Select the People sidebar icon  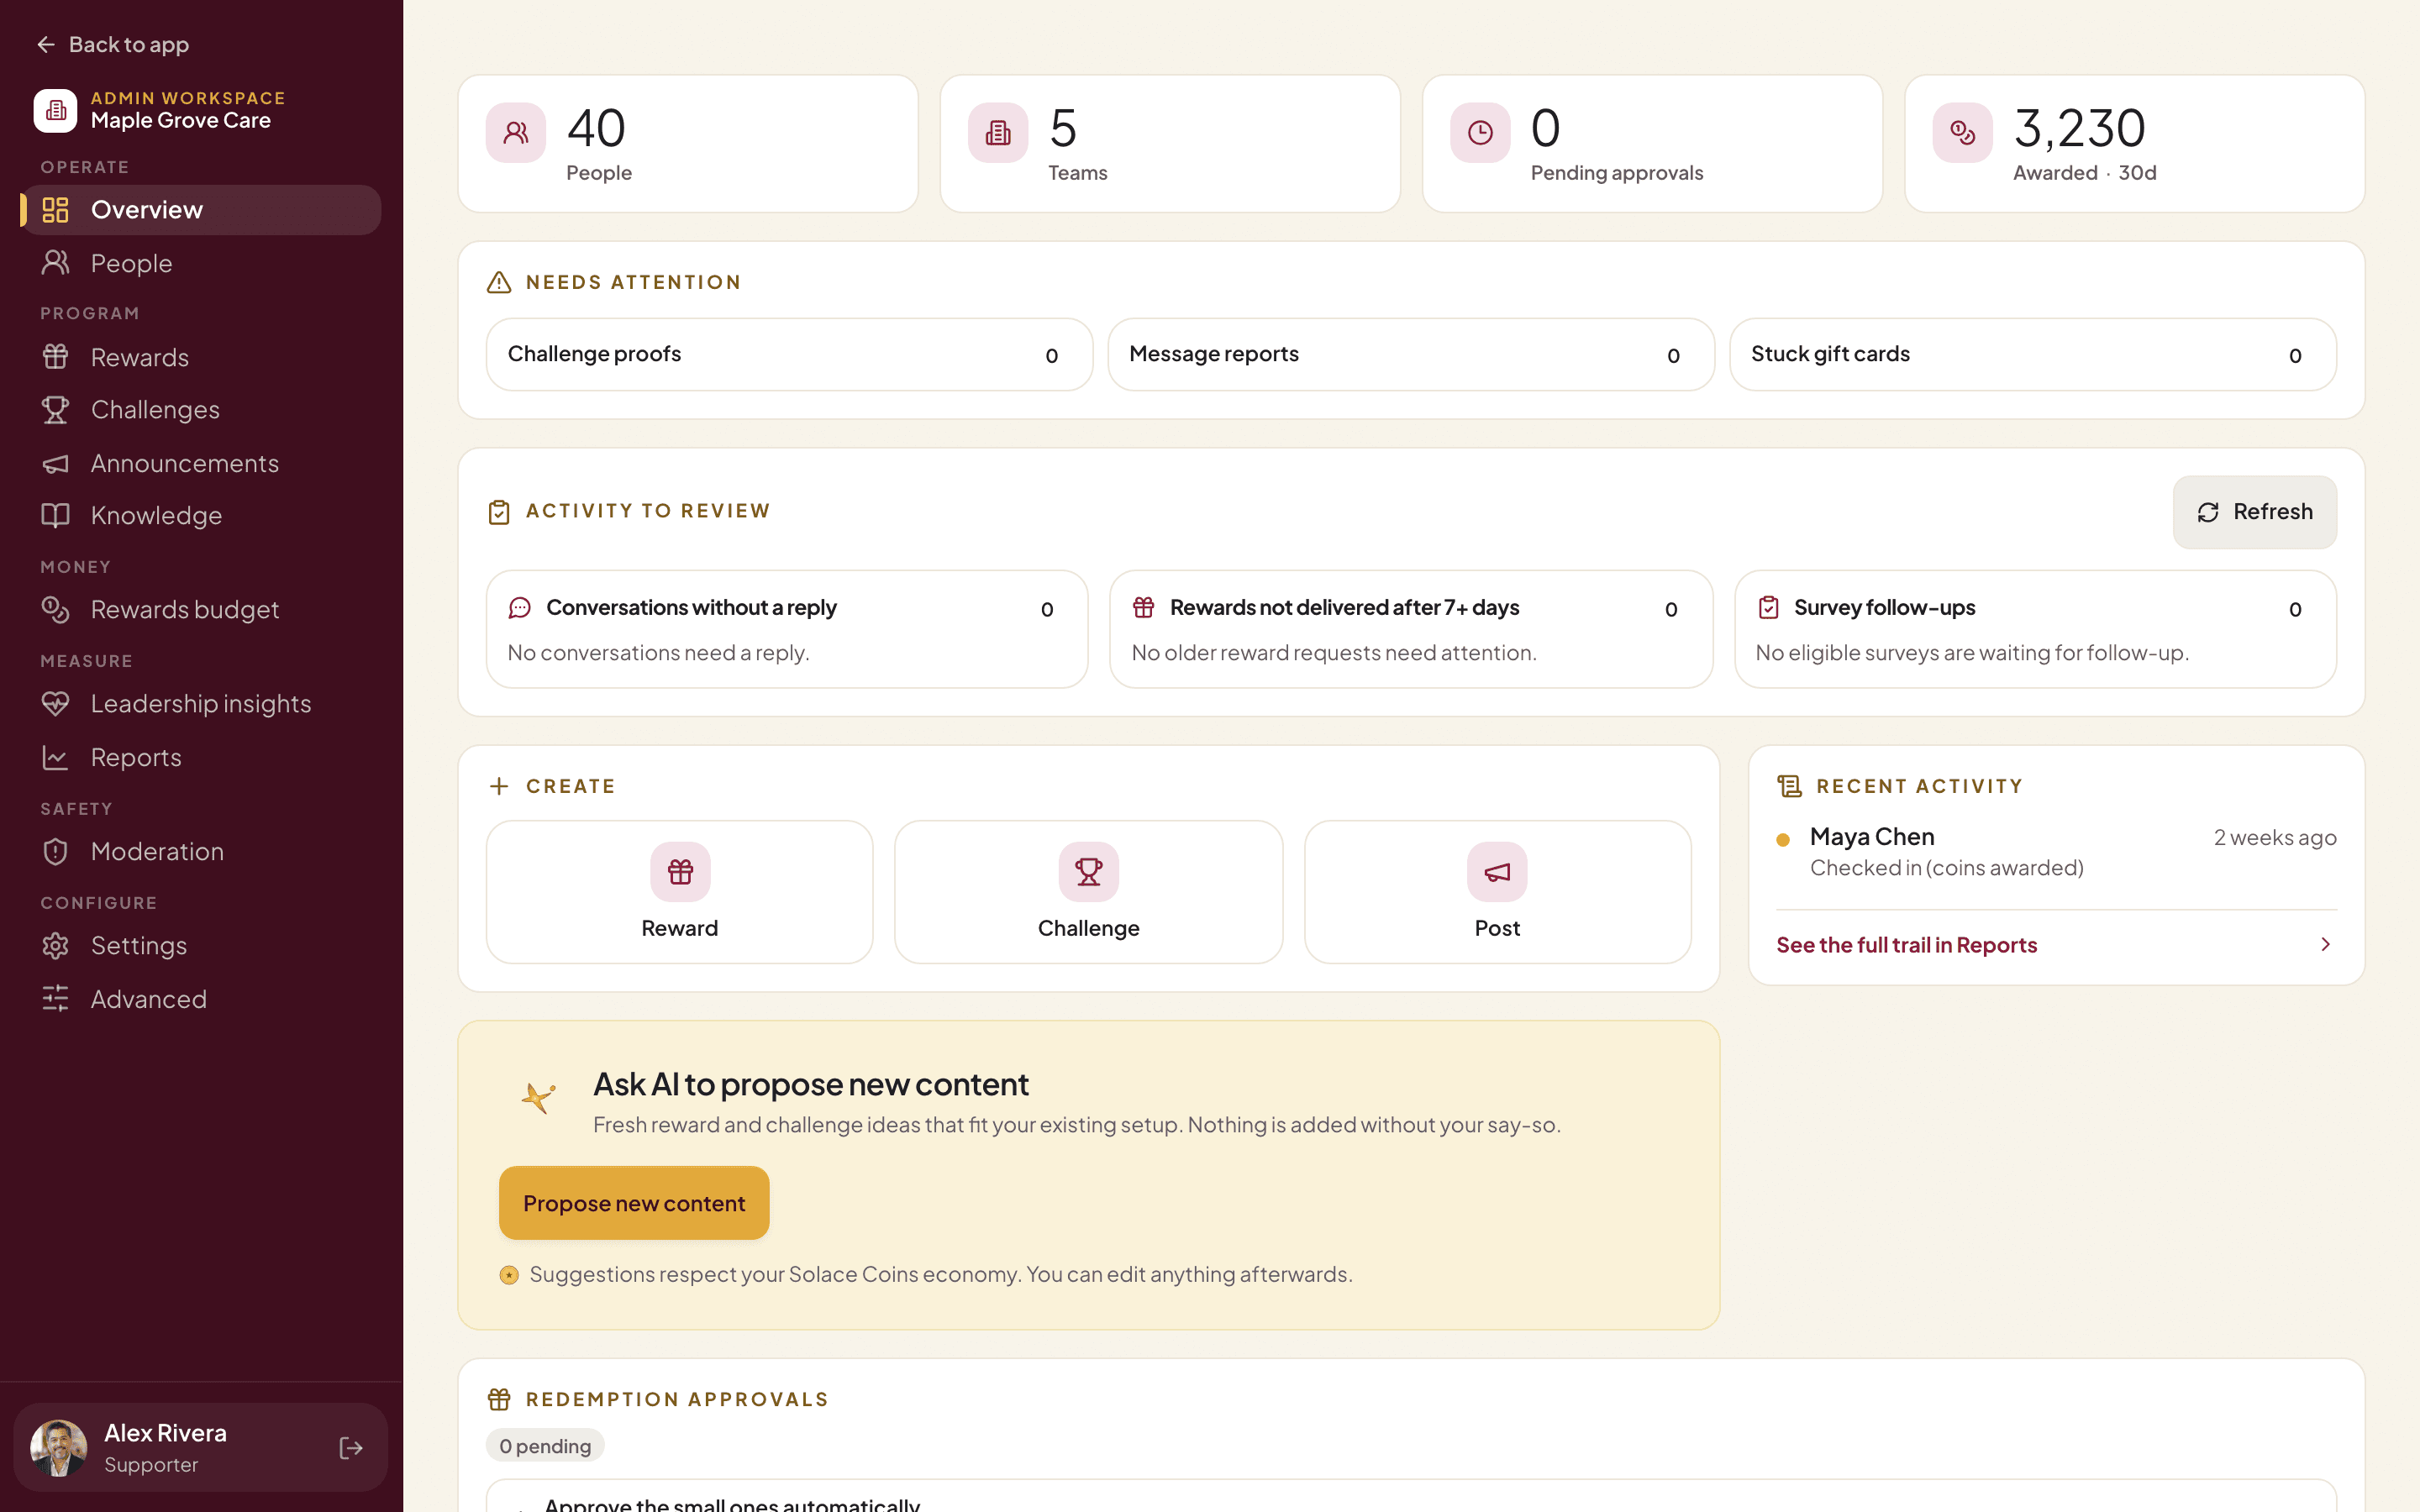point(55,263)
